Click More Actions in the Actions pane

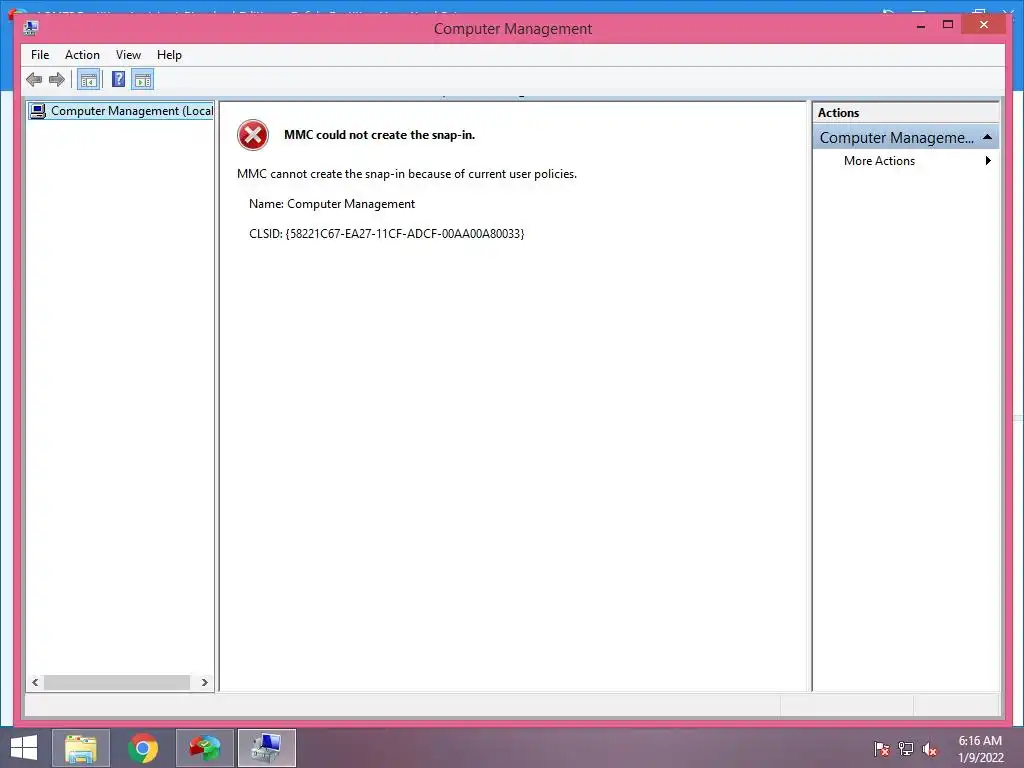point(879,161)
